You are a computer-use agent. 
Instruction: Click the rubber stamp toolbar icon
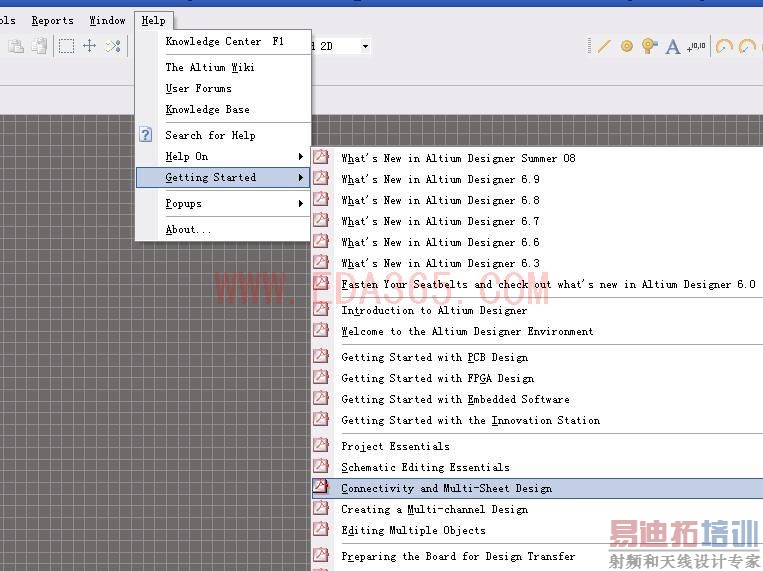pyautogui.click(x=39, y=46)
